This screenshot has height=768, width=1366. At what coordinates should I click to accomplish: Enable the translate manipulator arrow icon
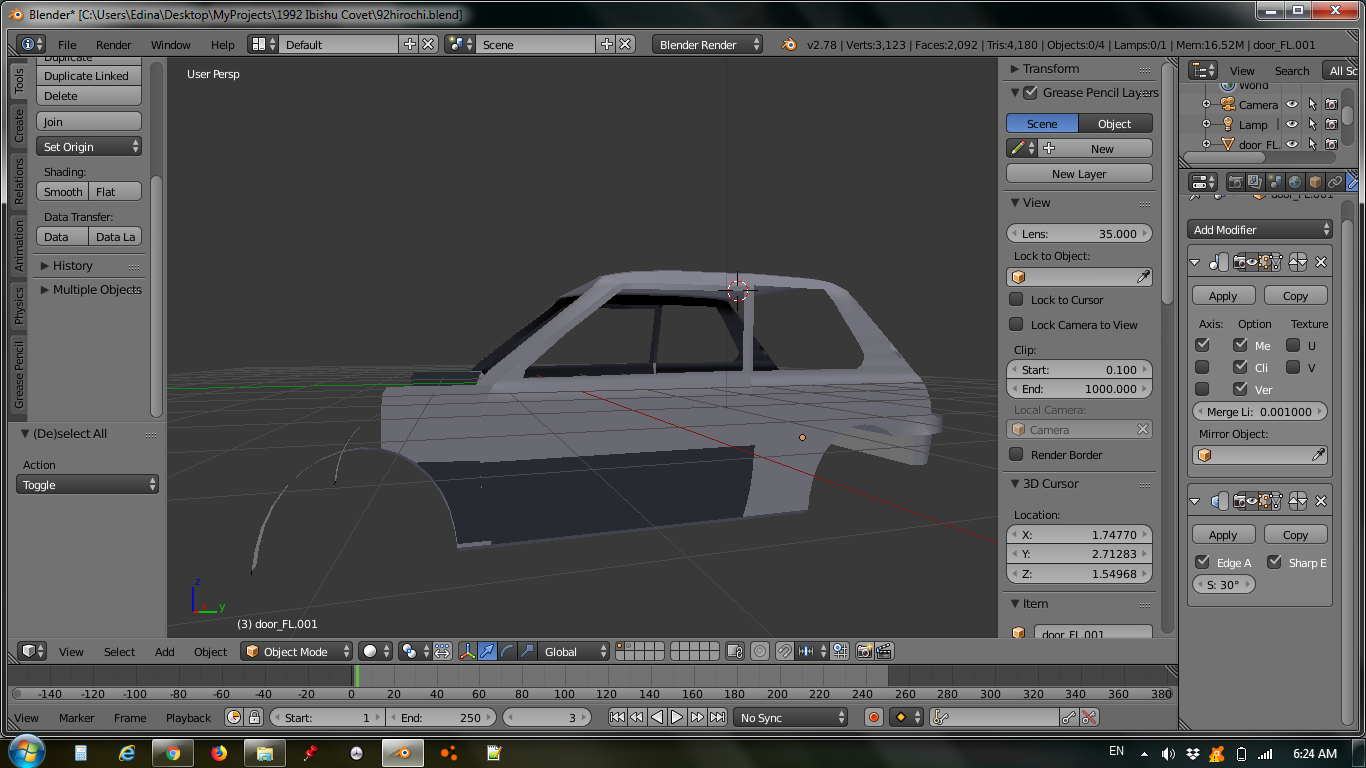click(487, 651)
